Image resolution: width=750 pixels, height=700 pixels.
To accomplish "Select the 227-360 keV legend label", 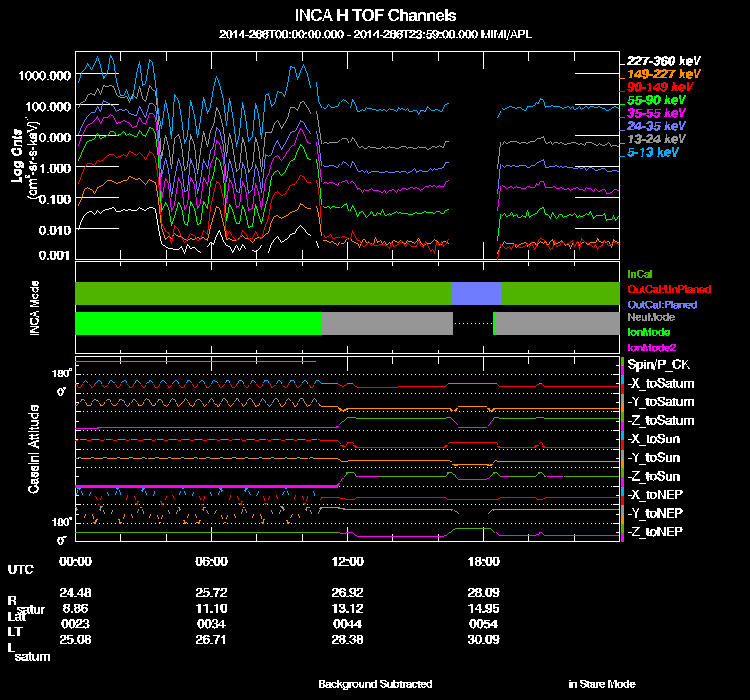I will pyautogui.click(x=663, y=61).
